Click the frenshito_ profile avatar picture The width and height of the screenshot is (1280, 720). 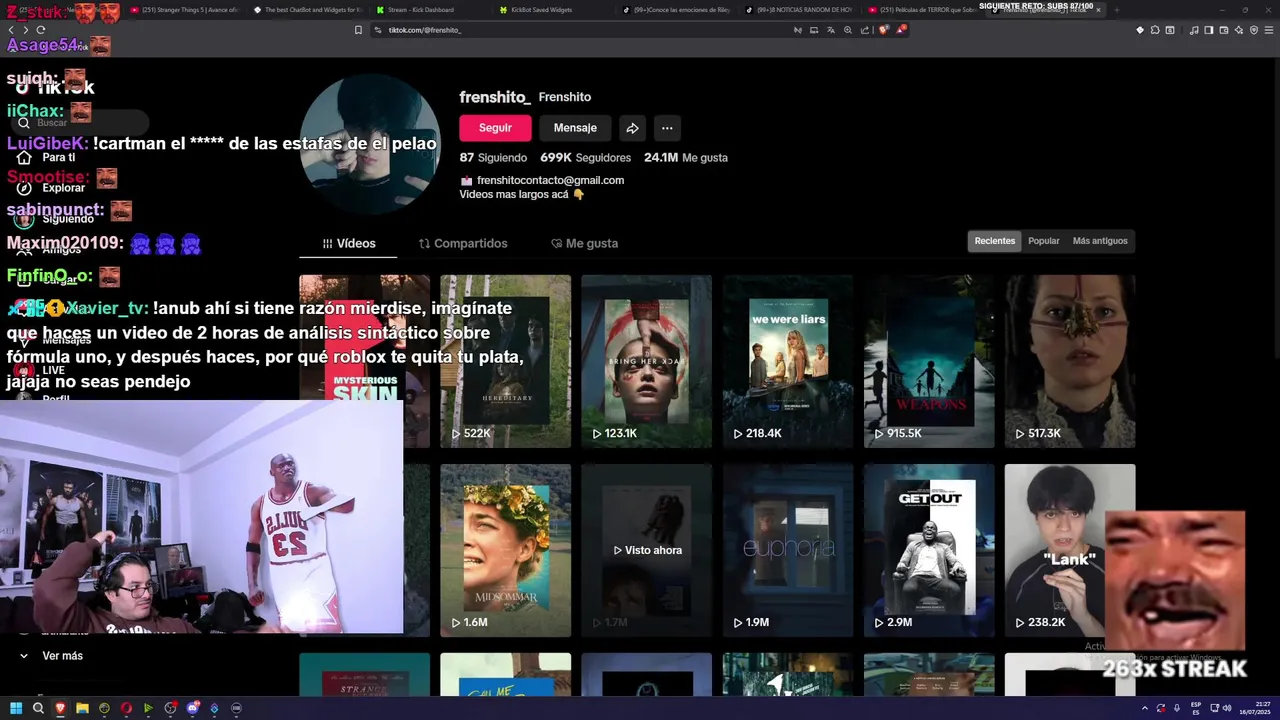[370, 146]
